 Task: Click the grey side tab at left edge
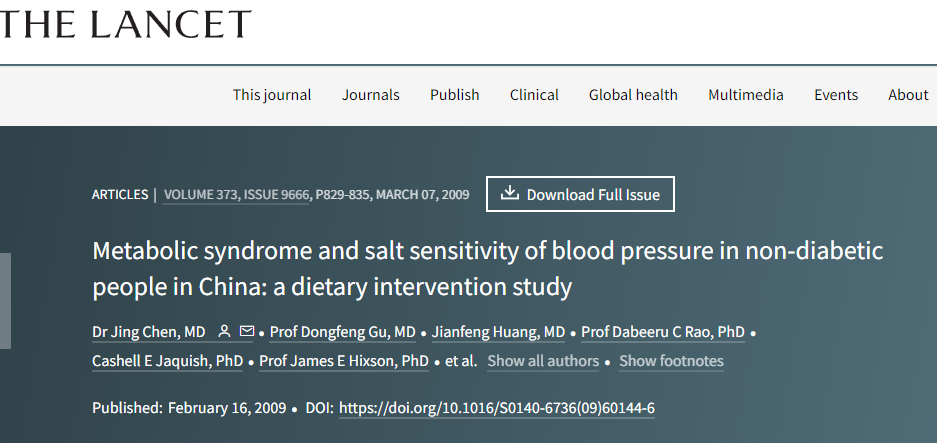(5, 301)
